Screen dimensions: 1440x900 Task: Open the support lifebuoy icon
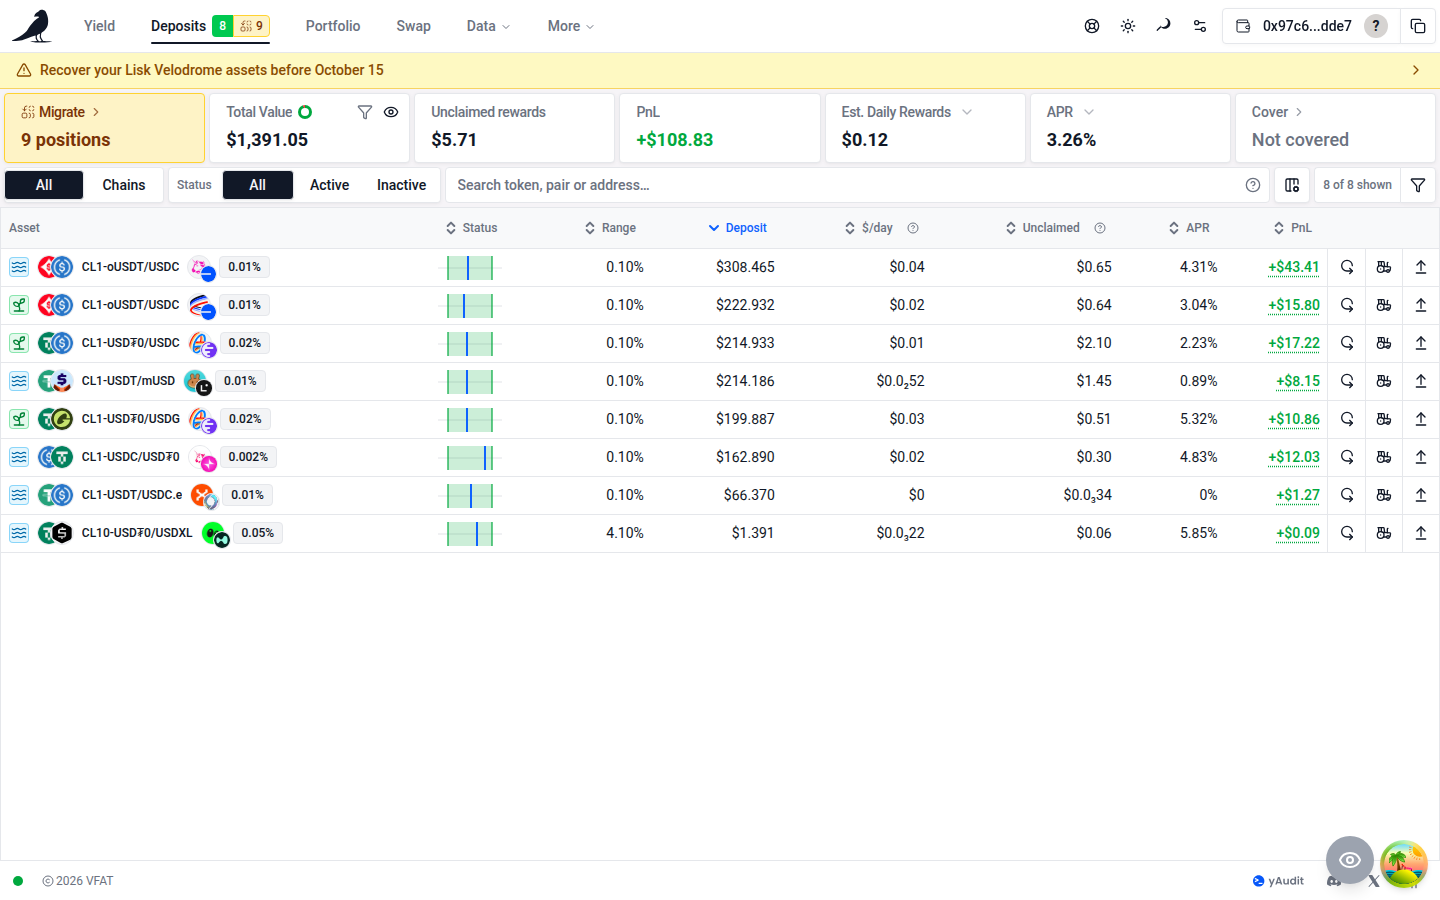[1092, 26]
